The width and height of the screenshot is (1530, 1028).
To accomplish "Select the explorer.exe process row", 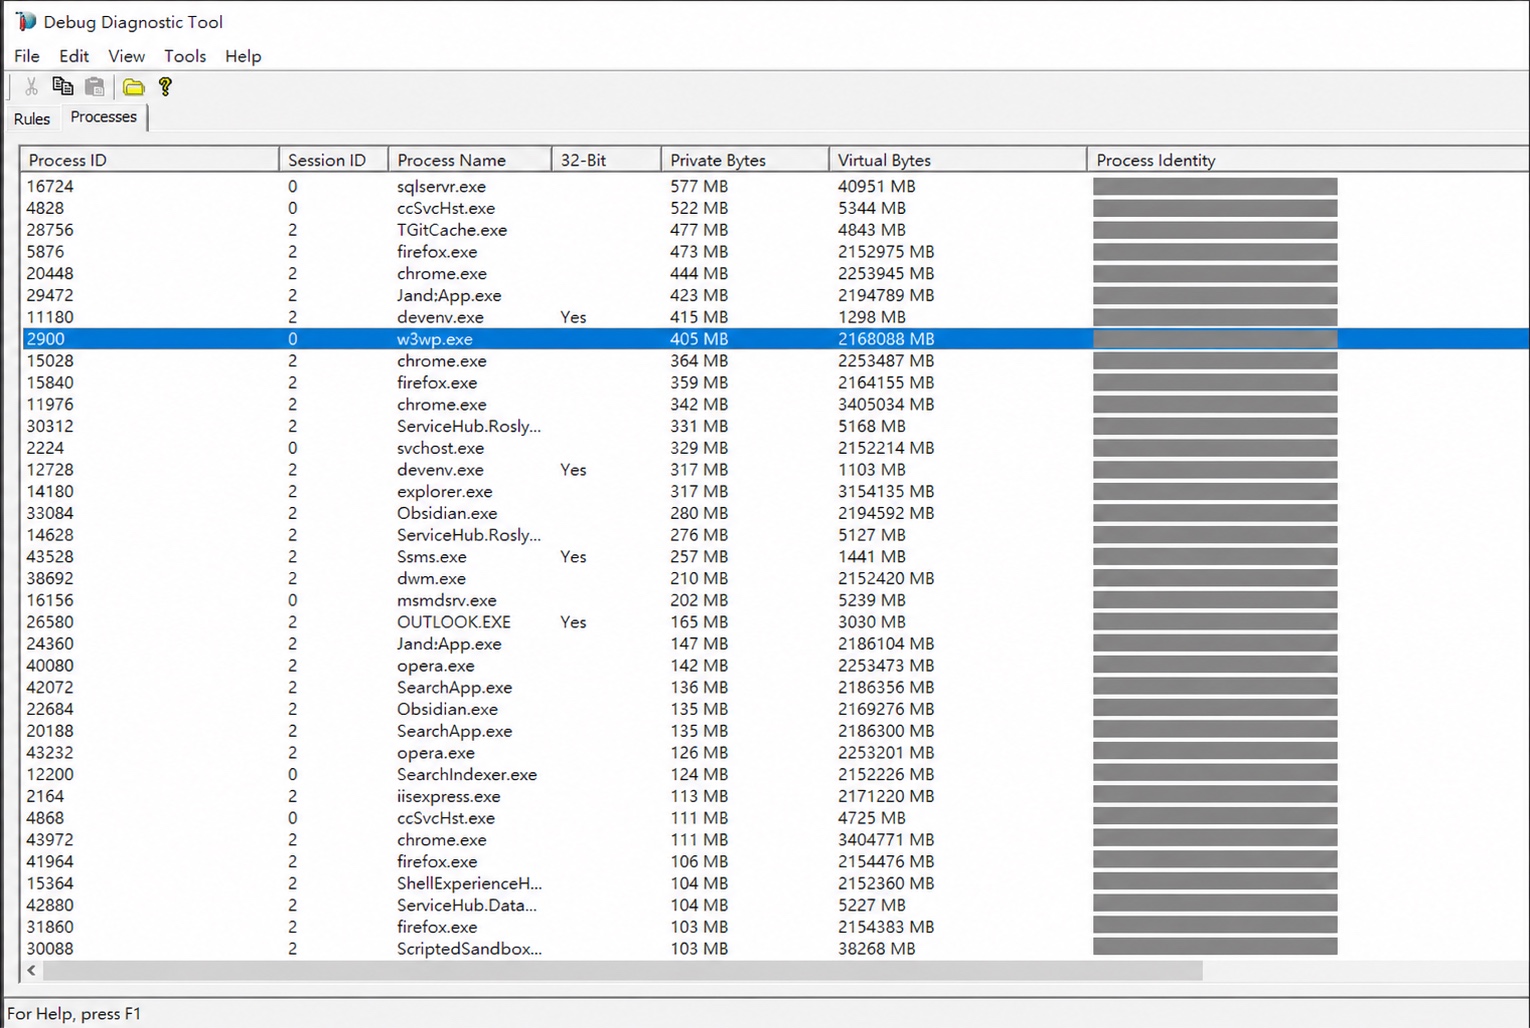I will pos(775,491).
